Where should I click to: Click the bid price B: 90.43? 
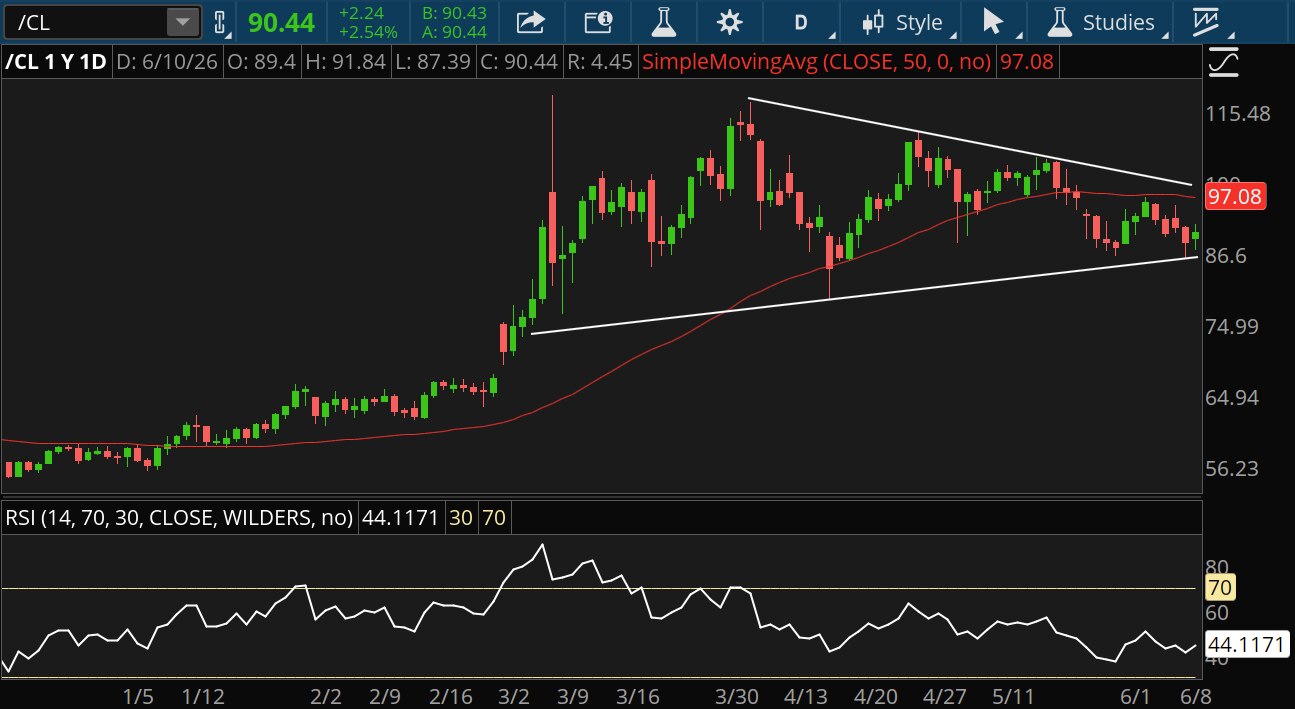coord(455,14)
